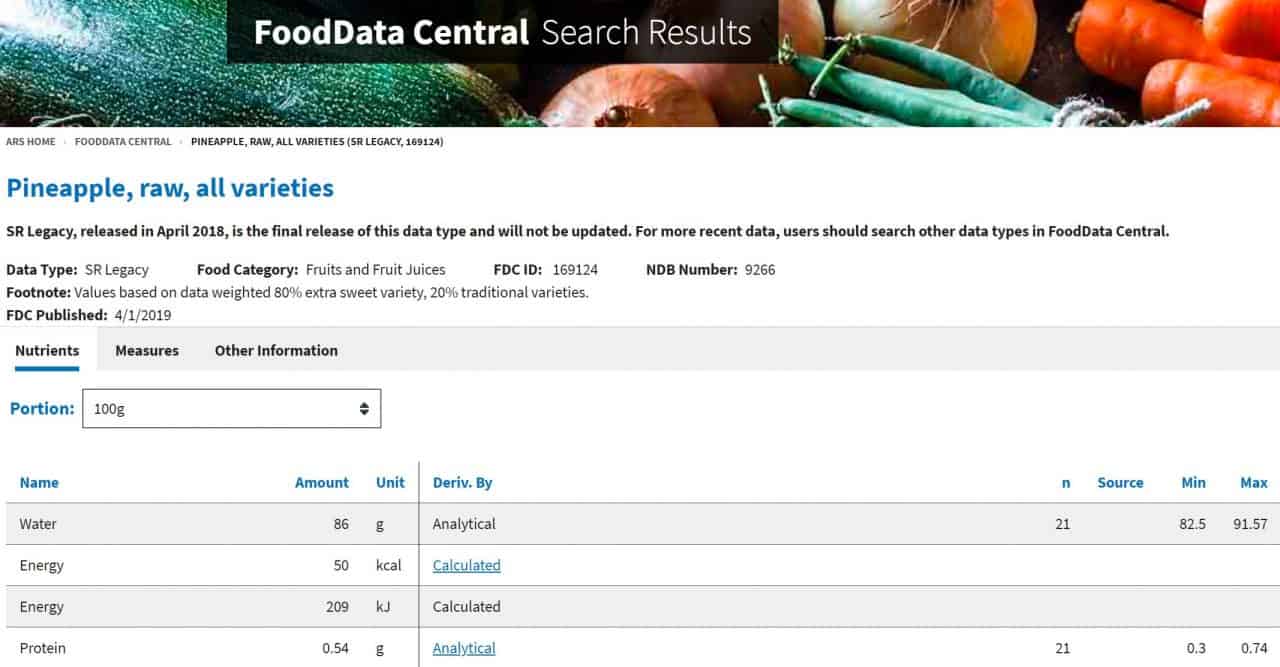Click the FoodData Central banner title
The image size is (1280, 667).
(390, 32)
